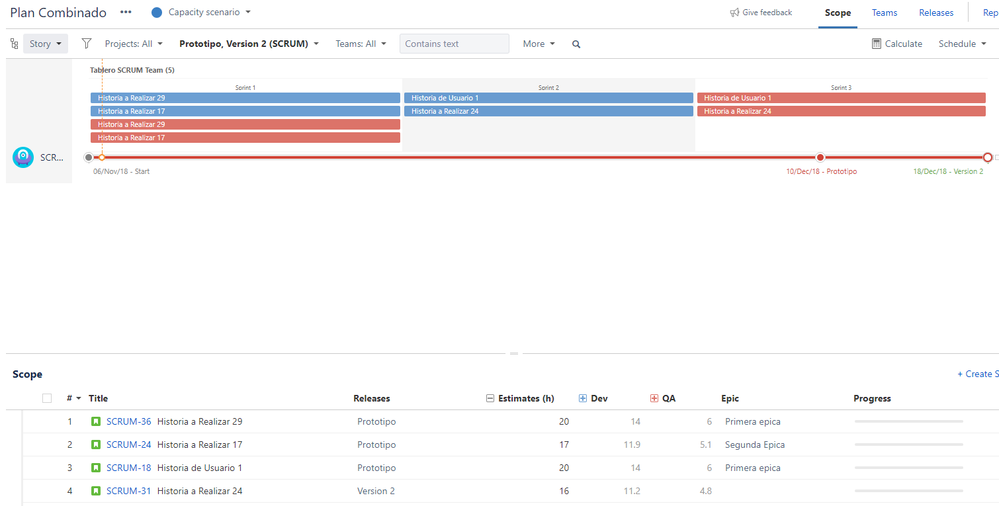
Task: Open the Prototipo, Version 2 releases dropdown
Action: pos(249,44)
